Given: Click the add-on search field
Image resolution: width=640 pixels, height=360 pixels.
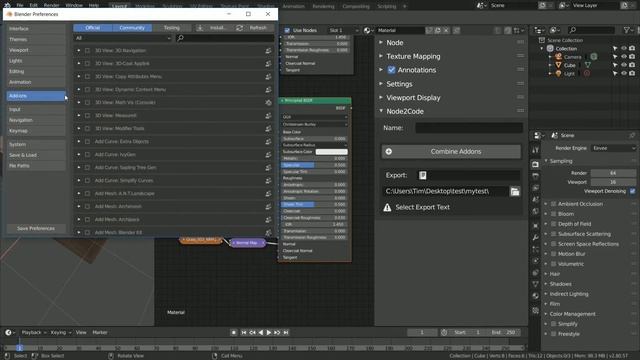Looking at the screenshot, I should point(224,38).
